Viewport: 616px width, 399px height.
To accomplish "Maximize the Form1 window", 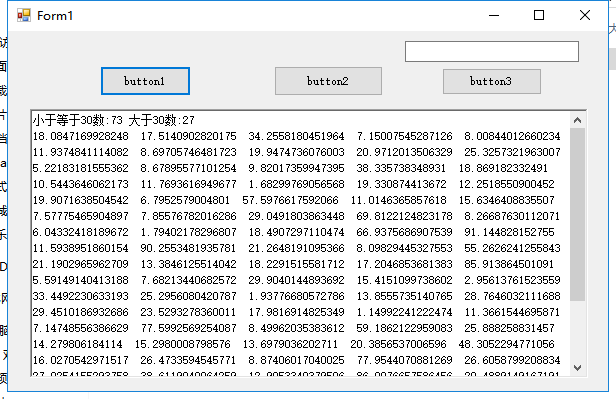I will tap(539, 16).
